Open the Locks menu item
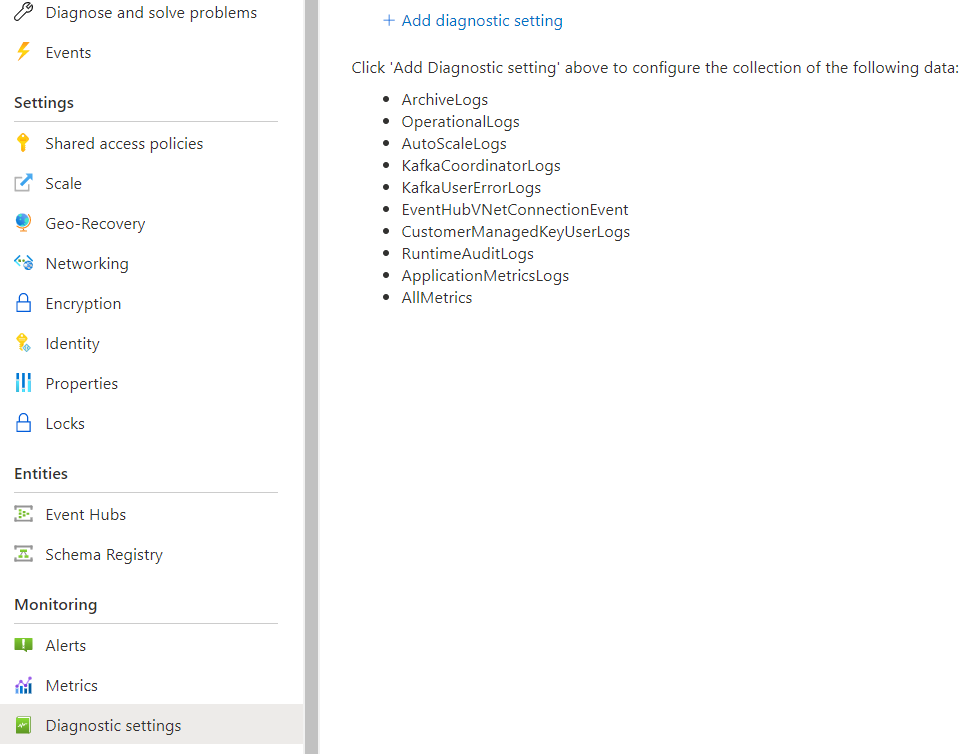 tap(65, 424)
